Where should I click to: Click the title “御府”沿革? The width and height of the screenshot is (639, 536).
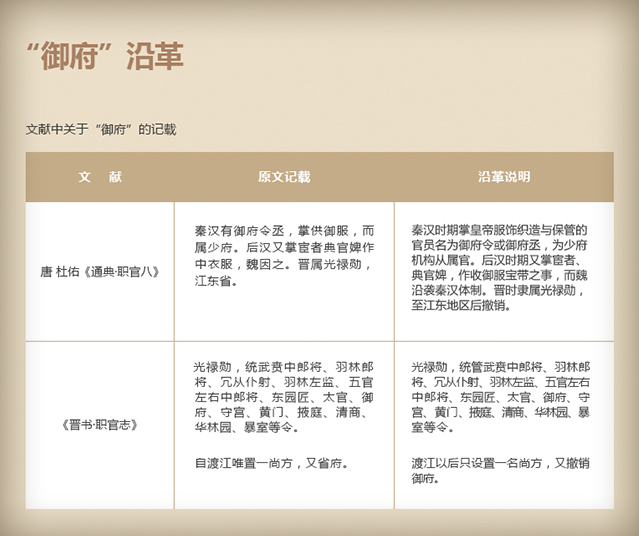pos(105,56)
